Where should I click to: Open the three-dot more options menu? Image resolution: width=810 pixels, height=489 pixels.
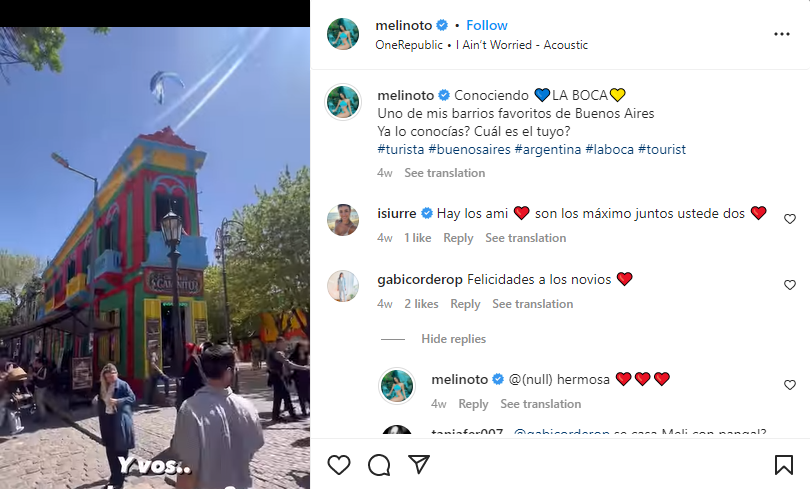coord(782,34)
